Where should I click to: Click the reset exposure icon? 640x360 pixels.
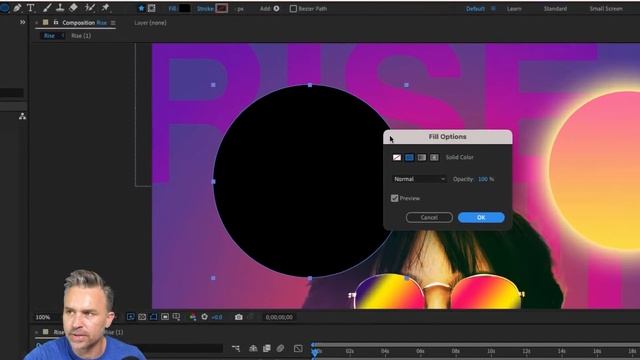tap(204, 317)
